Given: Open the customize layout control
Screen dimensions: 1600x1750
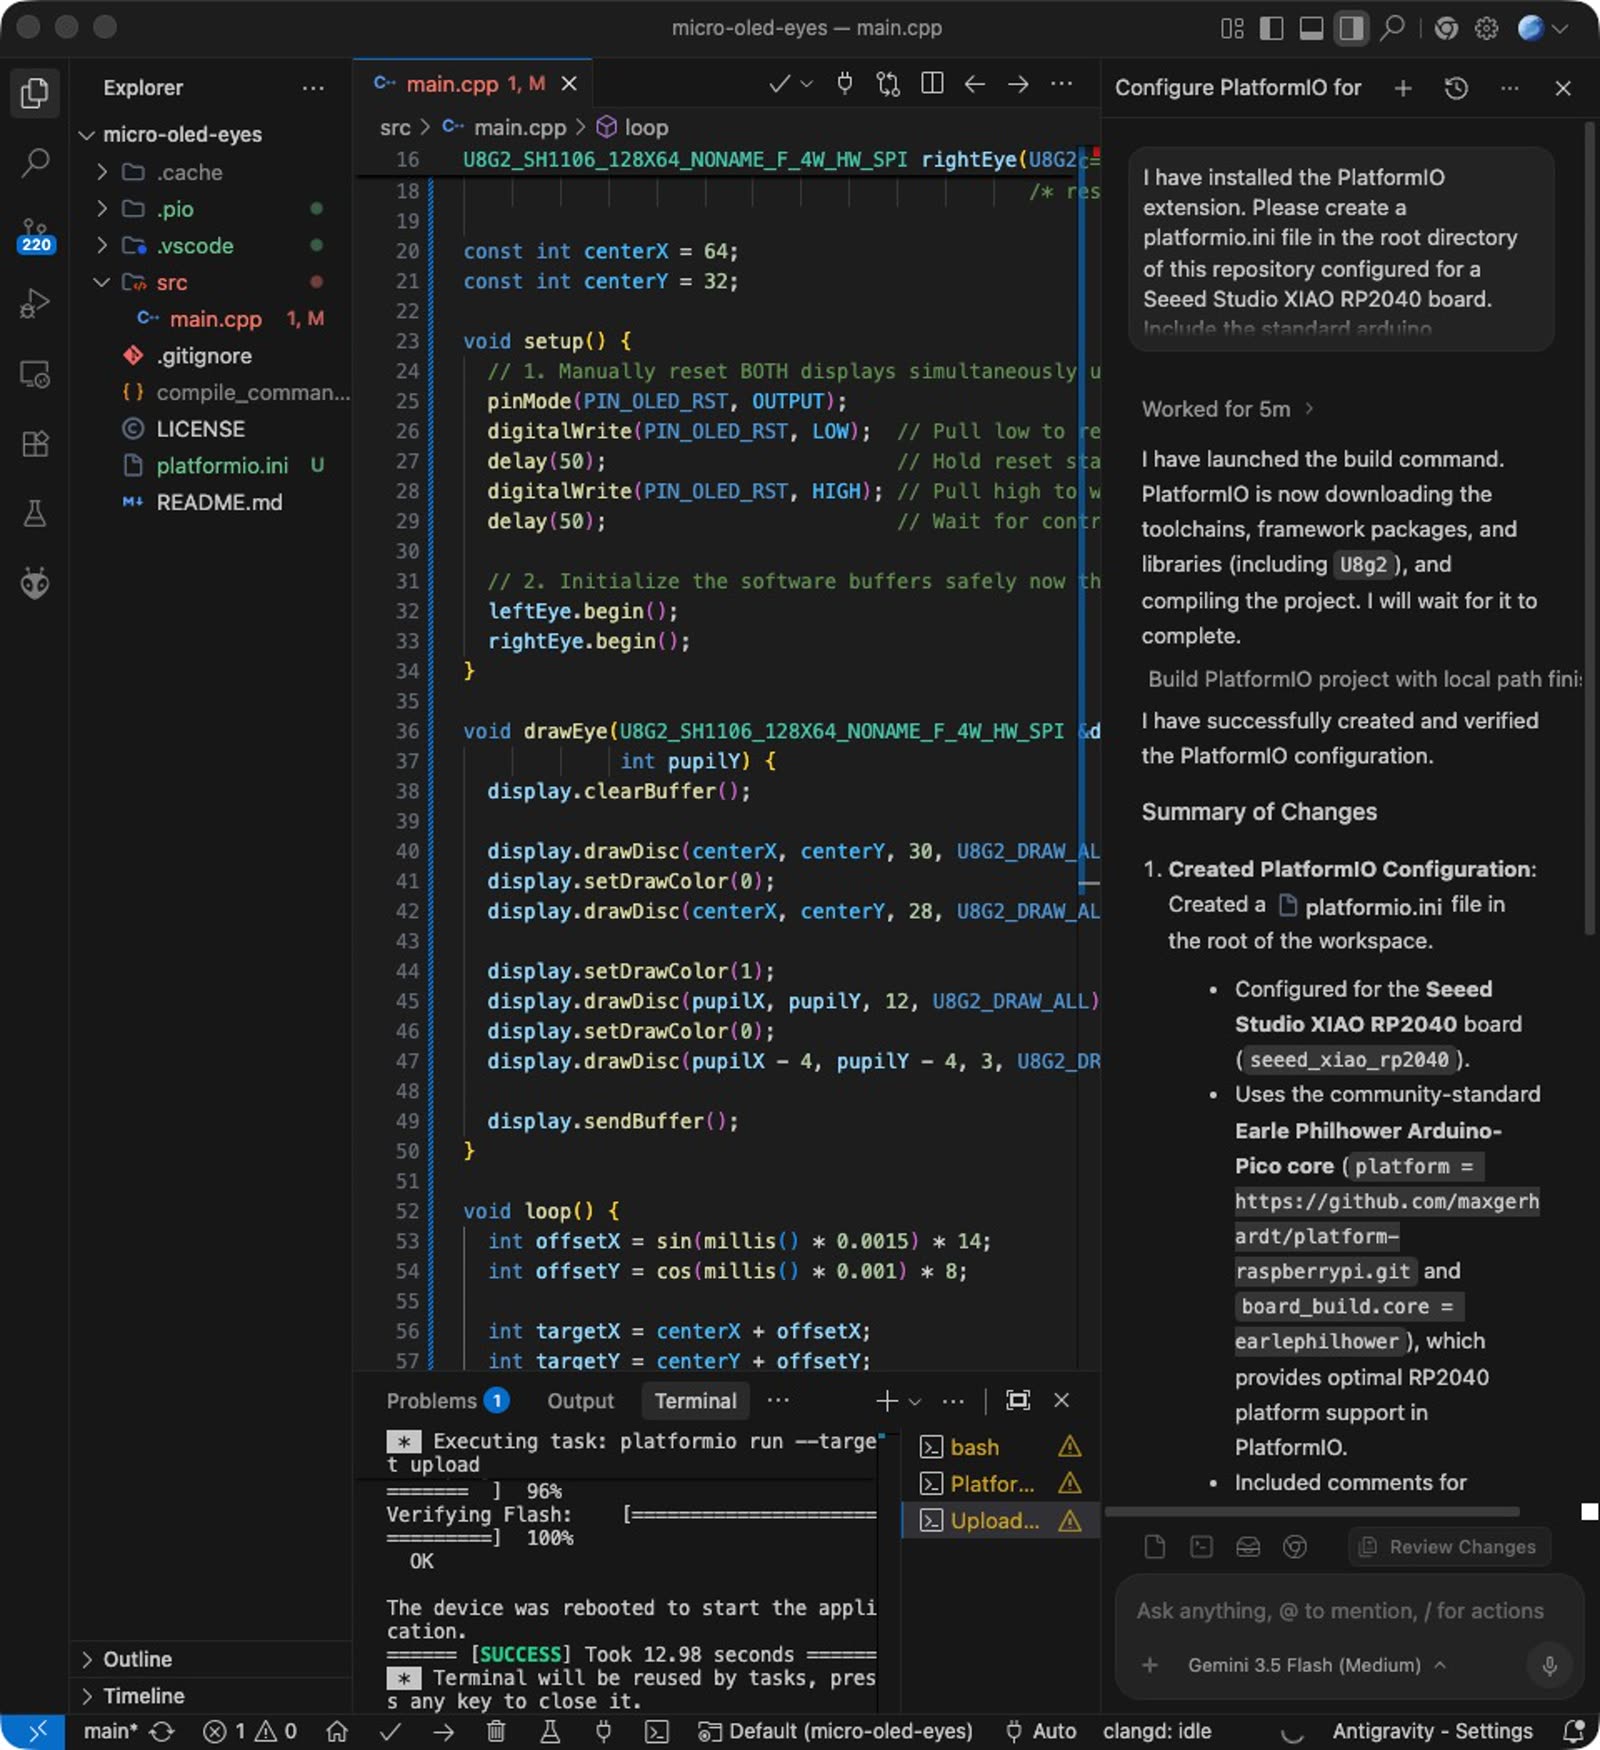Looking at the screenshot, I should (1232, 28).
